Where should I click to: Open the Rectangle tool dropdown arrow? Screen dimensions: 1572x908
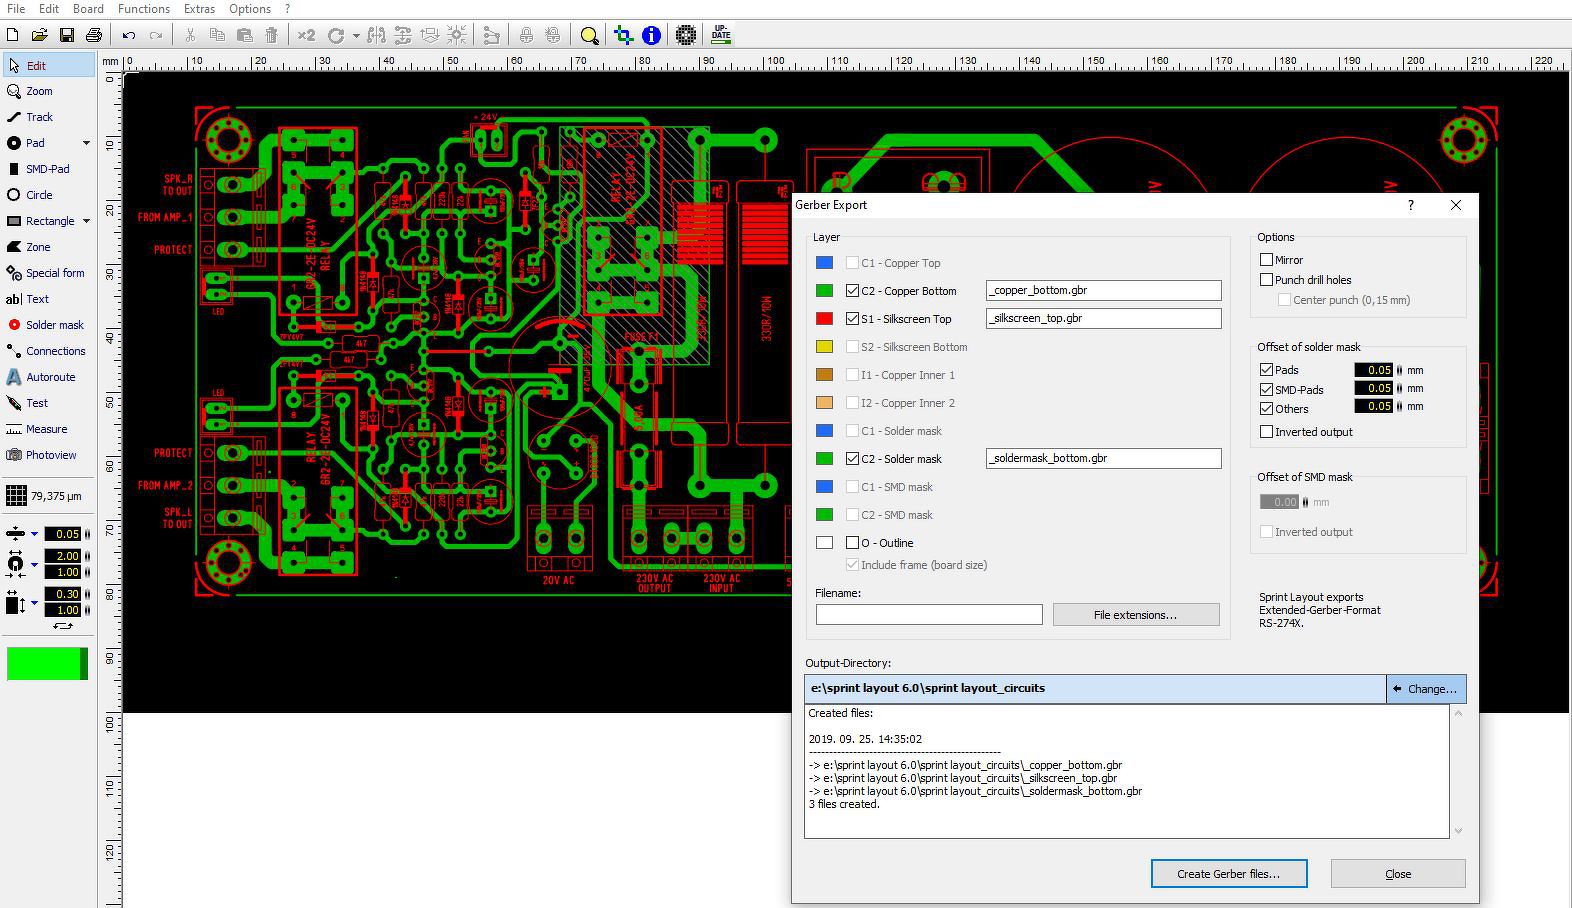86,221
